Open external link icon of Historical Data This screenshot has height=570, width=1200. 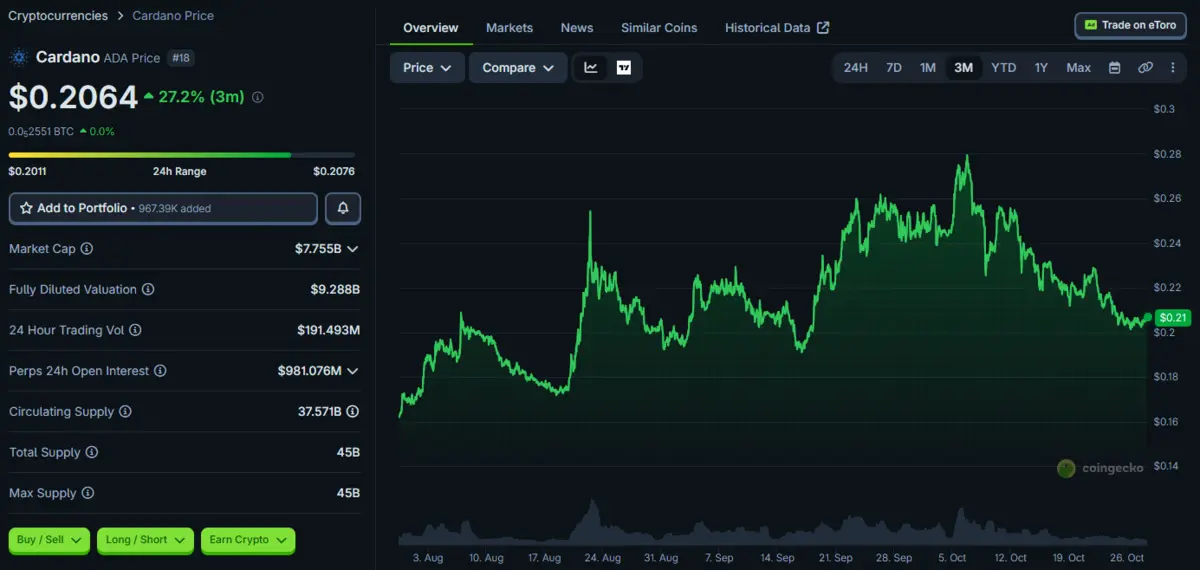(x=823, y=28)
